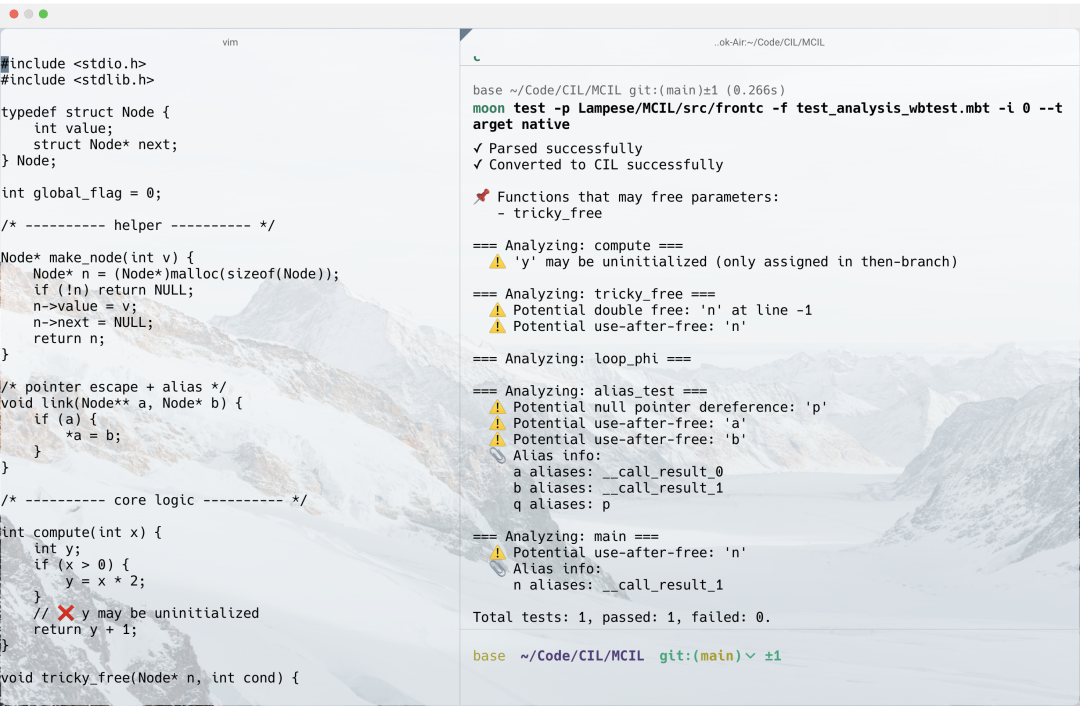Click the chevron after git:(main) in the prompt
1080x706 pixels.
[x=750, y=656]
